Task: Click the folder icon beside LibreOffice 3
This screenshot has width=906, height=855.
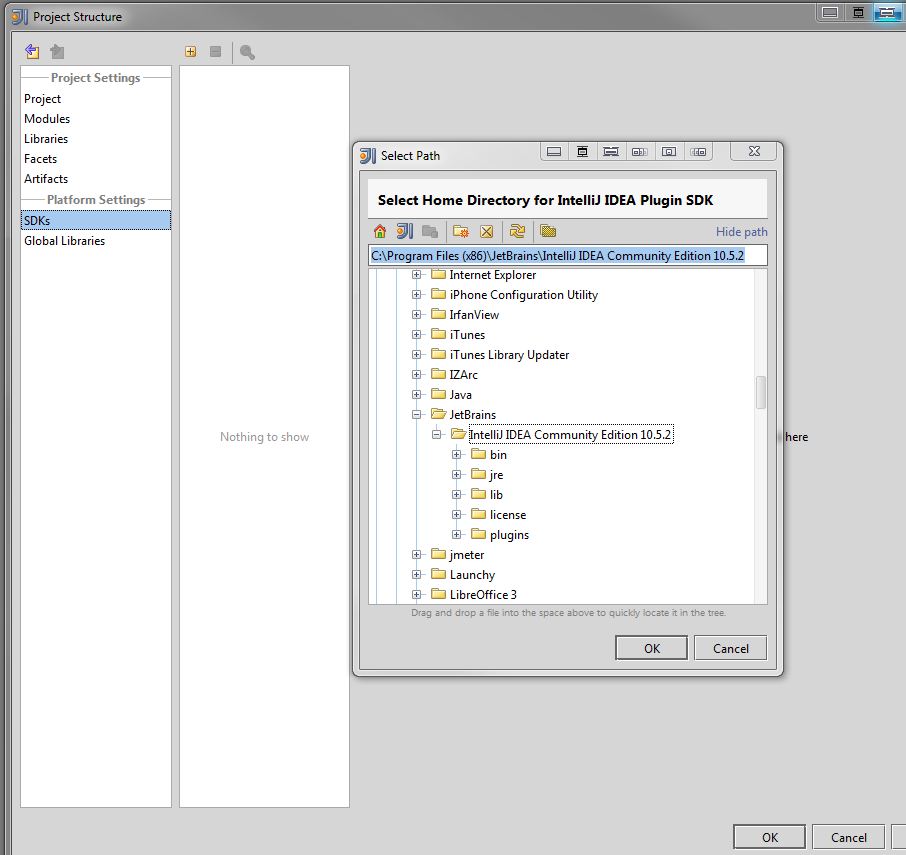Action: click(439, 594)
